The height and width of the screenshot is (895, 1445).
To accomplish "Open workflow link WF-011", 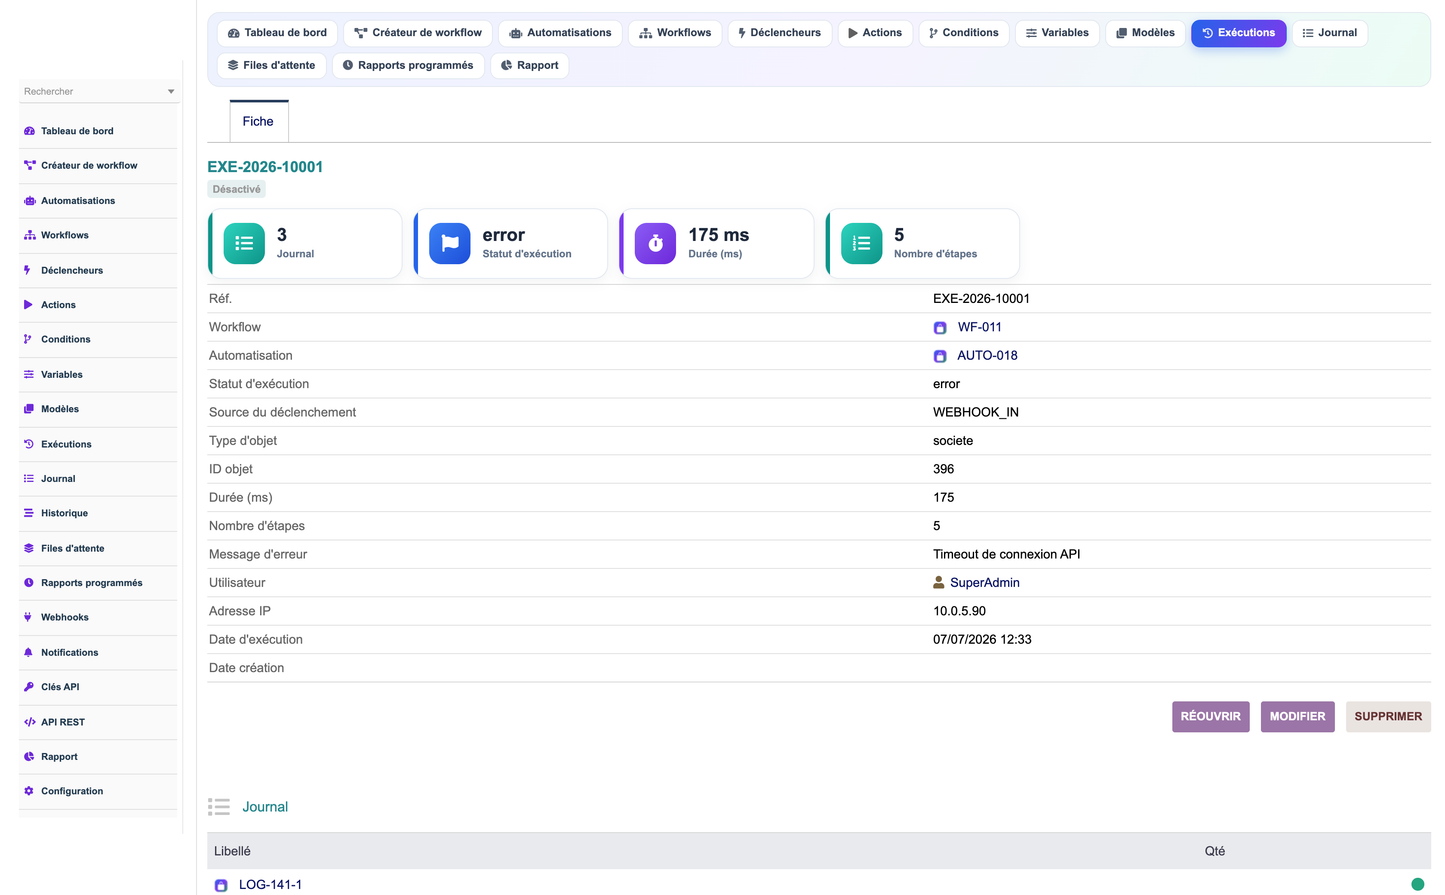I will tap(979, 327).
